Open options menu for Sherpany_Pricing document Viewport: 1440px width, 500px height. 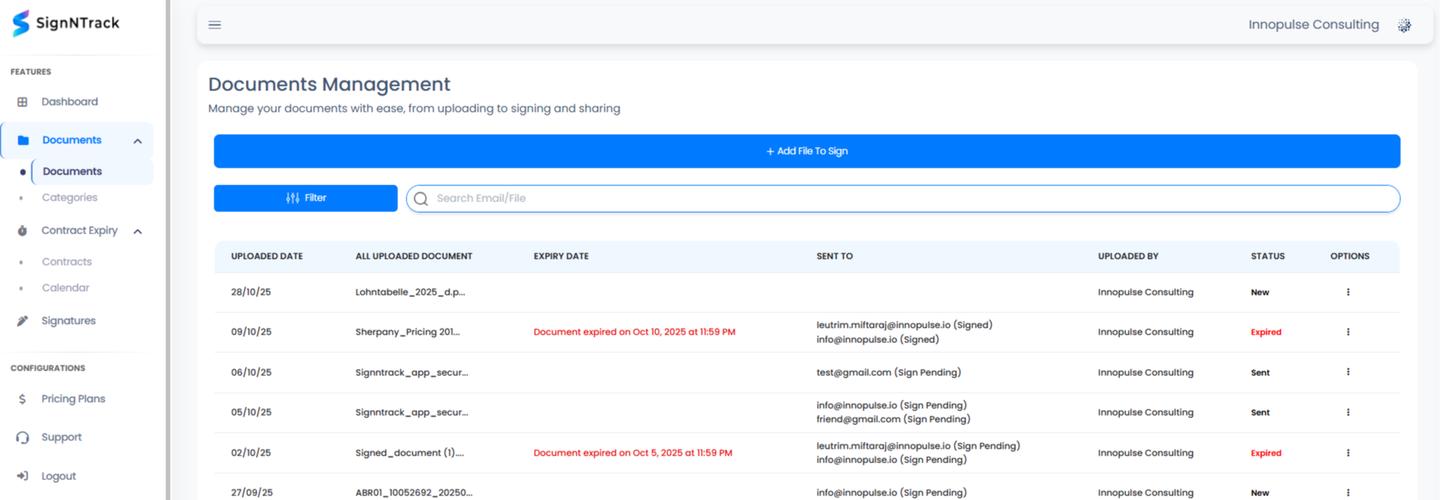coord(1348,332)
